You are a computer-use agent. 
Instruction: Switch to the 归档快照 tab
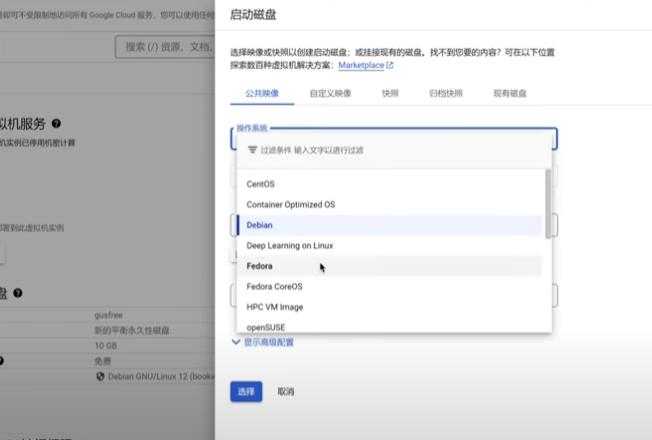click(446, 93)
